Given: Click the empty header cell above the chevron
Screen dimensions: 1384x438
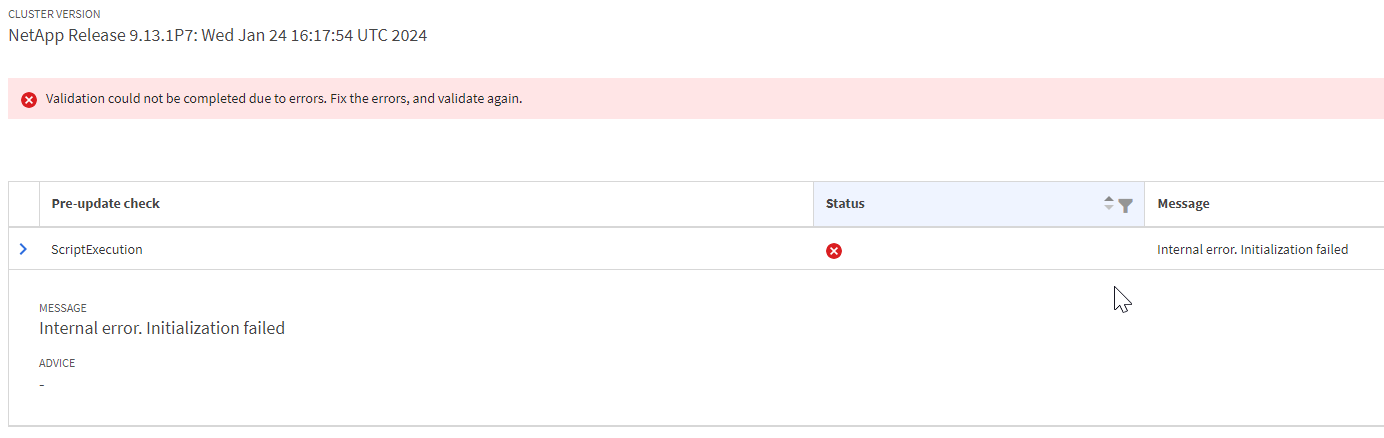Looking at the screenshot, I should coord(24,204).
